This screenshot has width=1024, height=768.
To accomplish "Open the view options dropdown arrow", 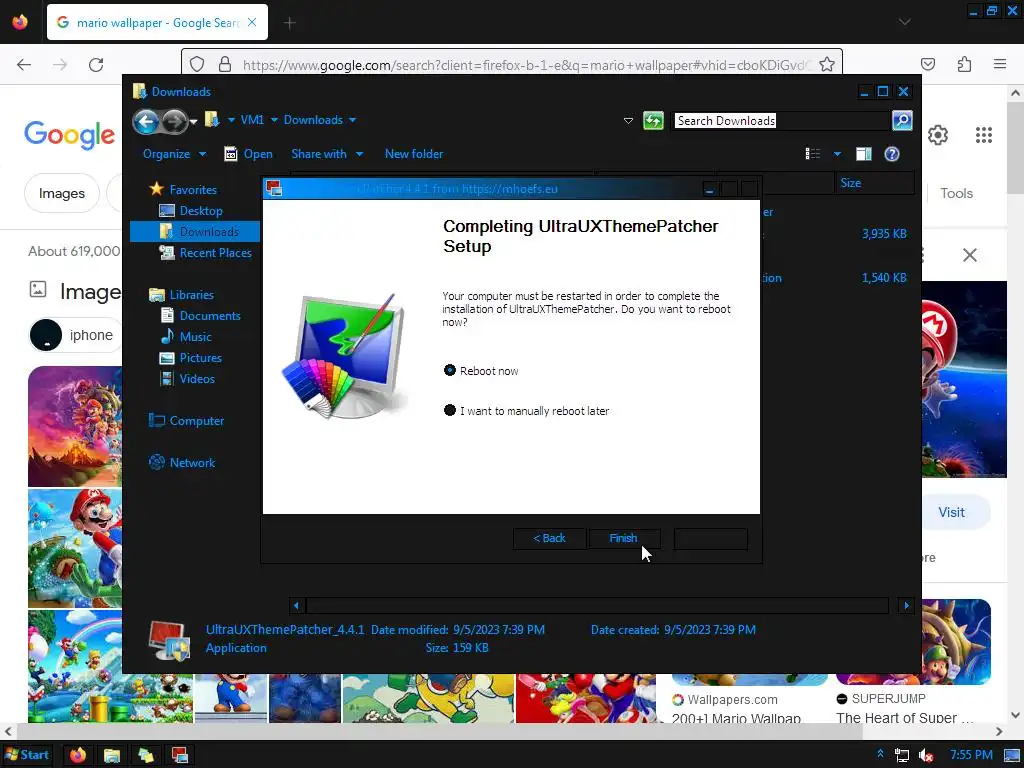I will [837, 154].
